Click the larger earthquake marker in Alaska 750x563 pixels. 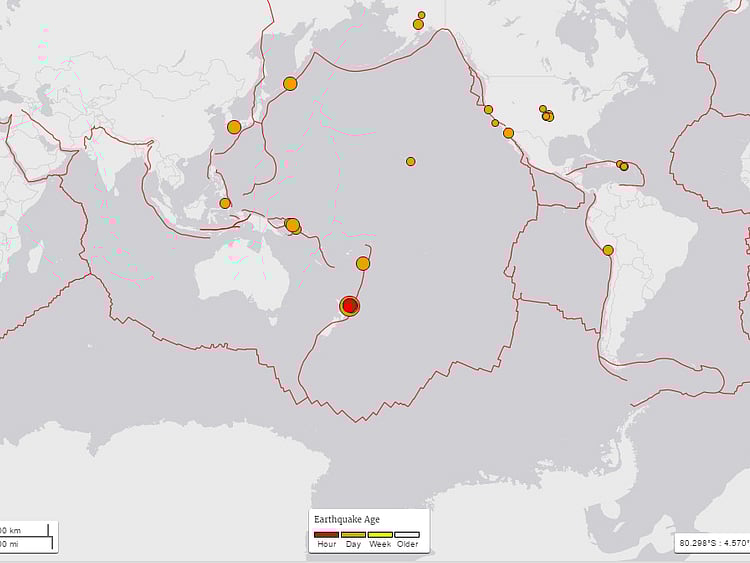[x=418, y=24]
